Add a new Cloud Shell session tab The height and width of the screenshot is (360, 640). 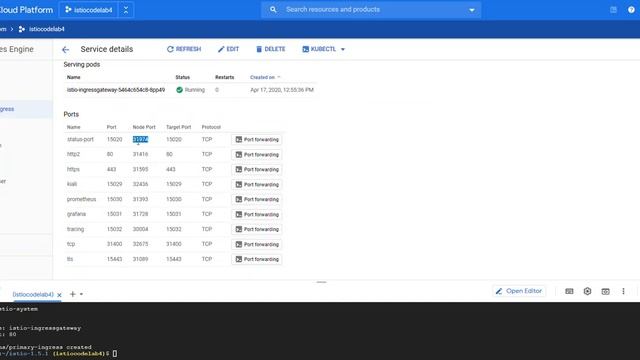73,294
